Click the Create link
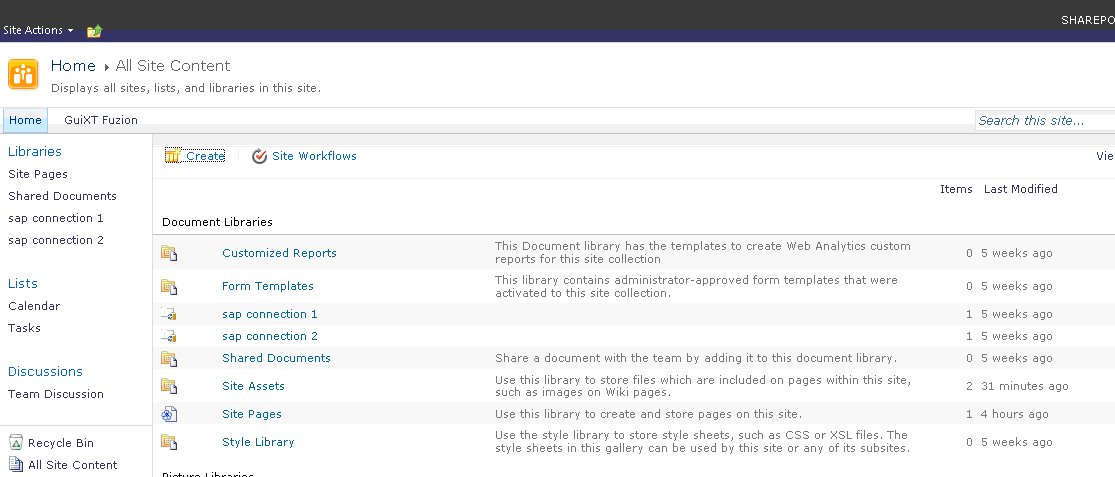 pos(206,156)
